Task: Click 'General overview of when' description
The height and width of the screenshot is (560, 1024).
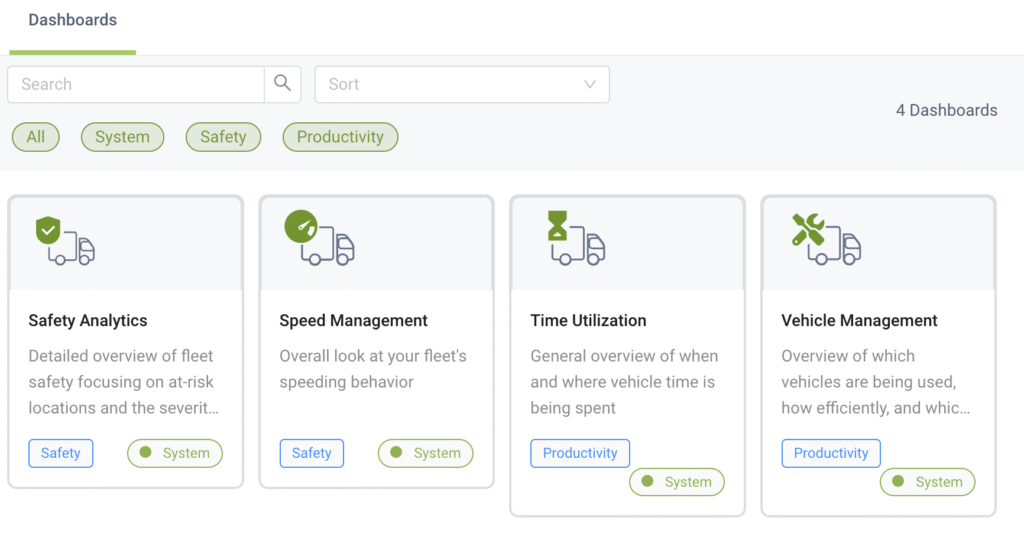Action: click(x=624, y=382)
